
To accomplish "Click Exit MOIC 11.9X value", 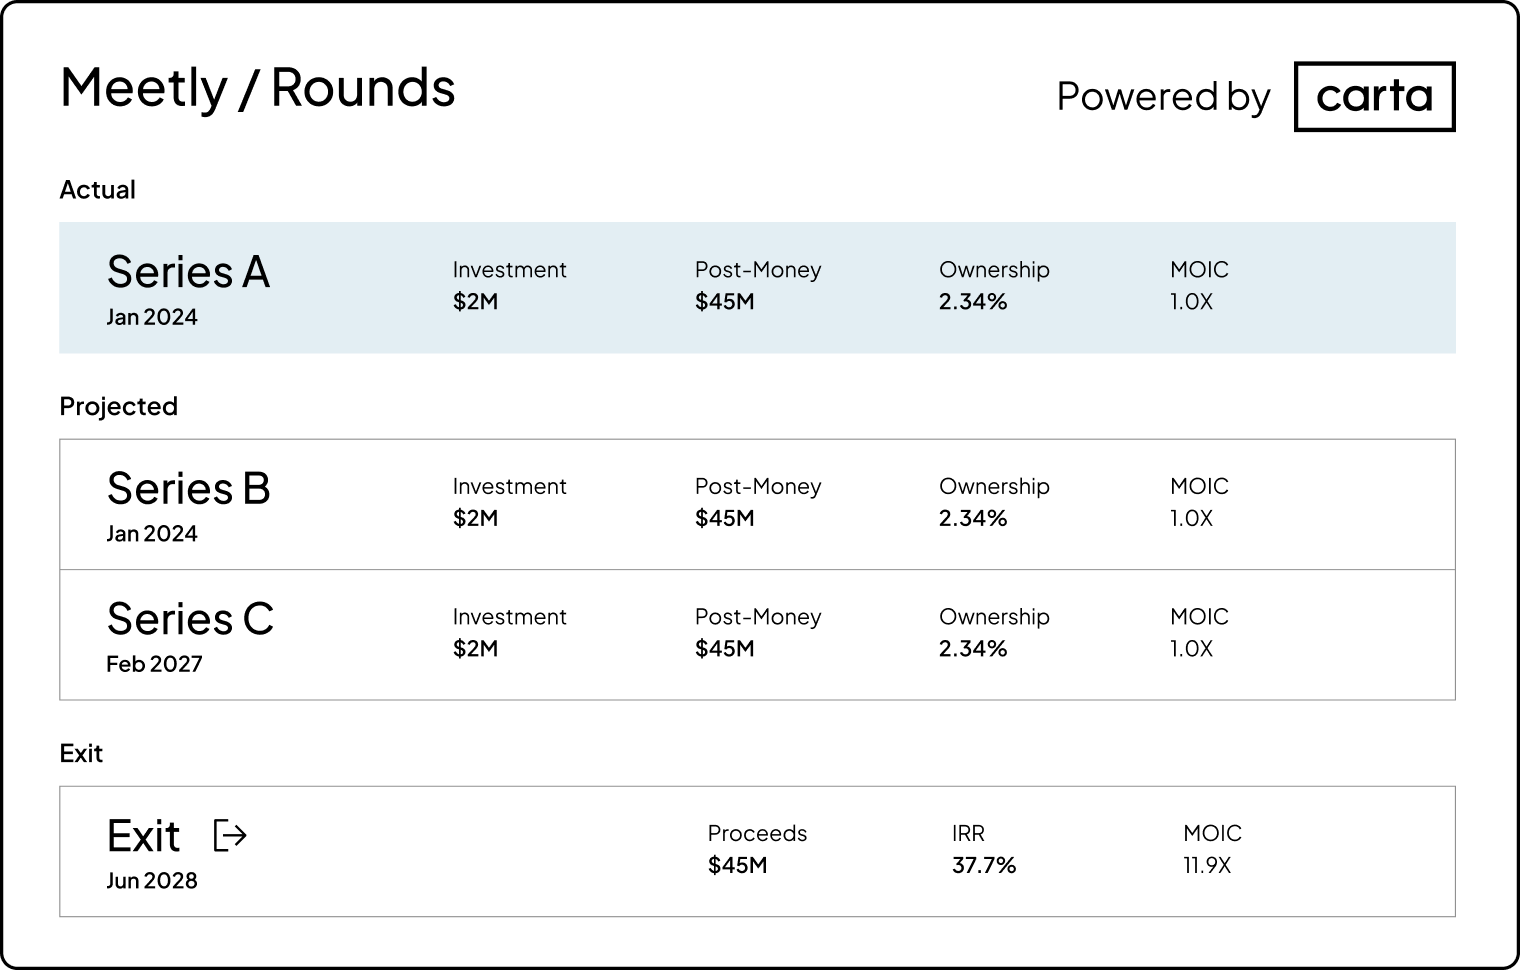I will pyautogui.click(x=1206, y=866).
